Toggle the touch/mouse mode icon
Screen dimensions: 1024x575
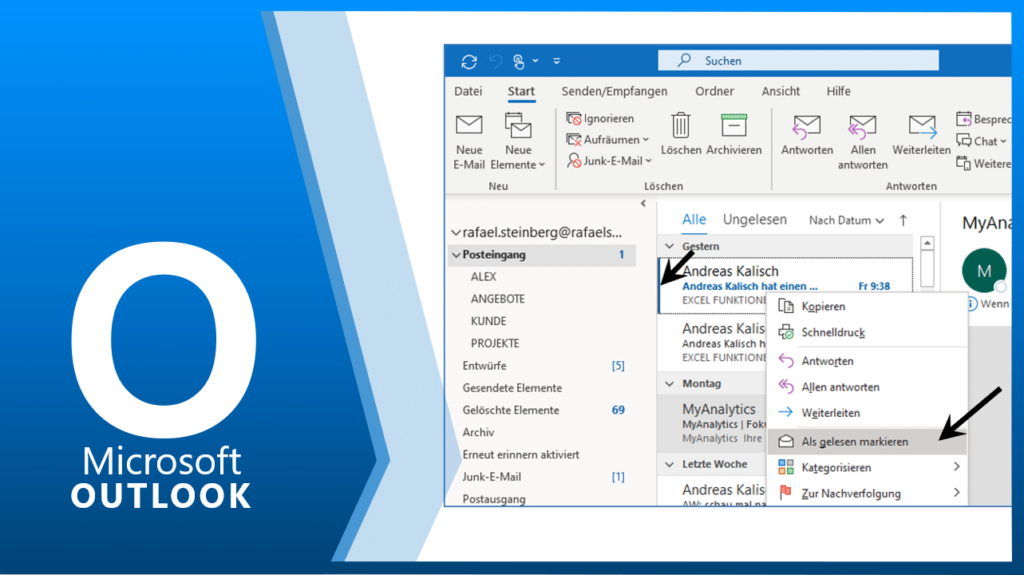click(519, 61)
